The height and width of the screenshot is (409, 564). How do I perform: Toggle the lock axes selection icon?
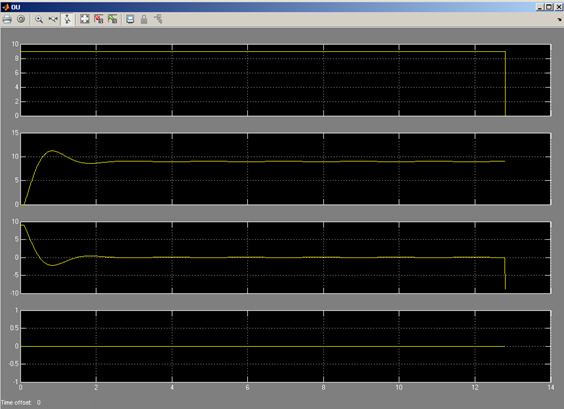pos(144,19)
